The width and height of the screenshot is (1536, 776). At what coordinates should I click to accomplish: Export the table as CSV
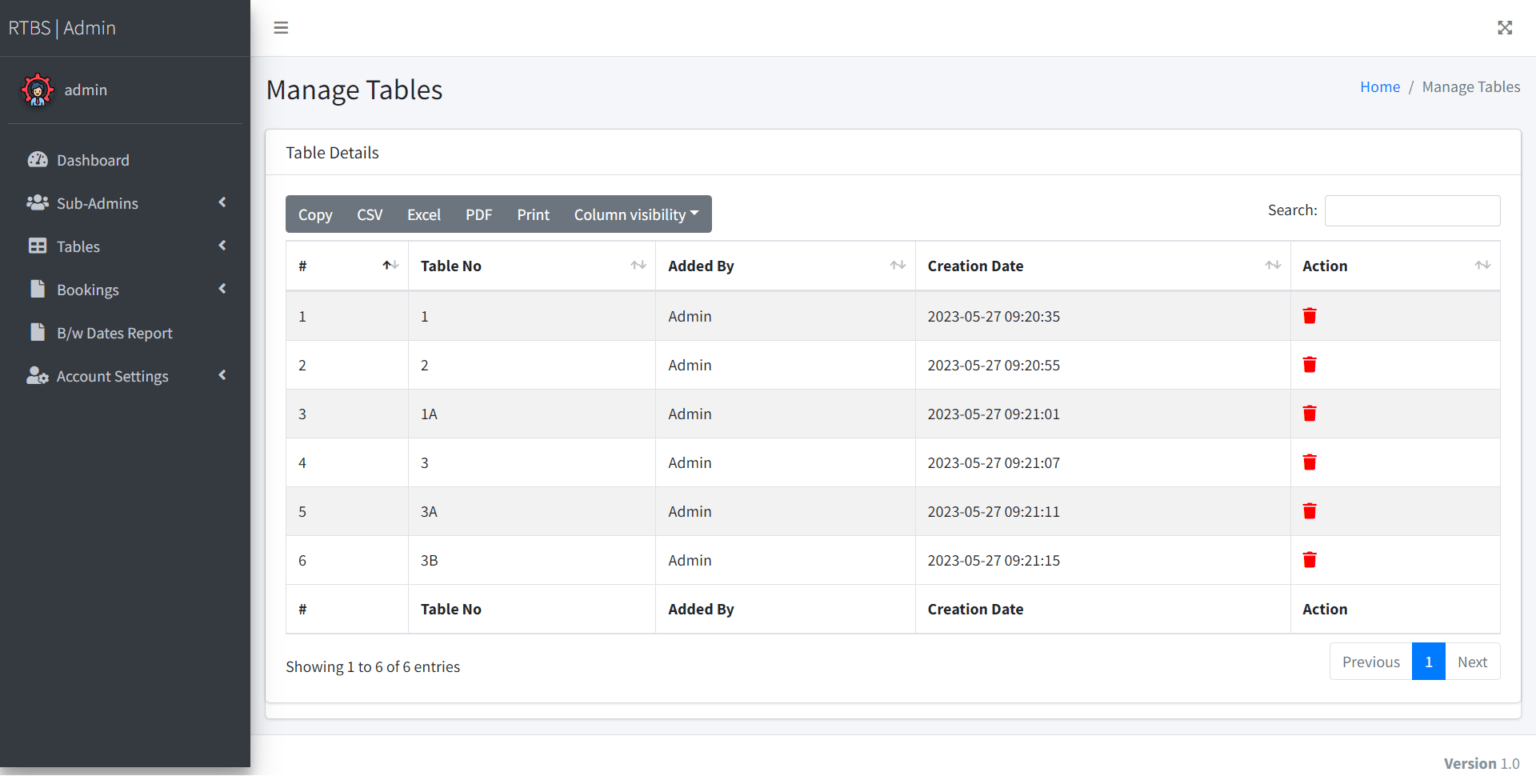coord(369,214)
